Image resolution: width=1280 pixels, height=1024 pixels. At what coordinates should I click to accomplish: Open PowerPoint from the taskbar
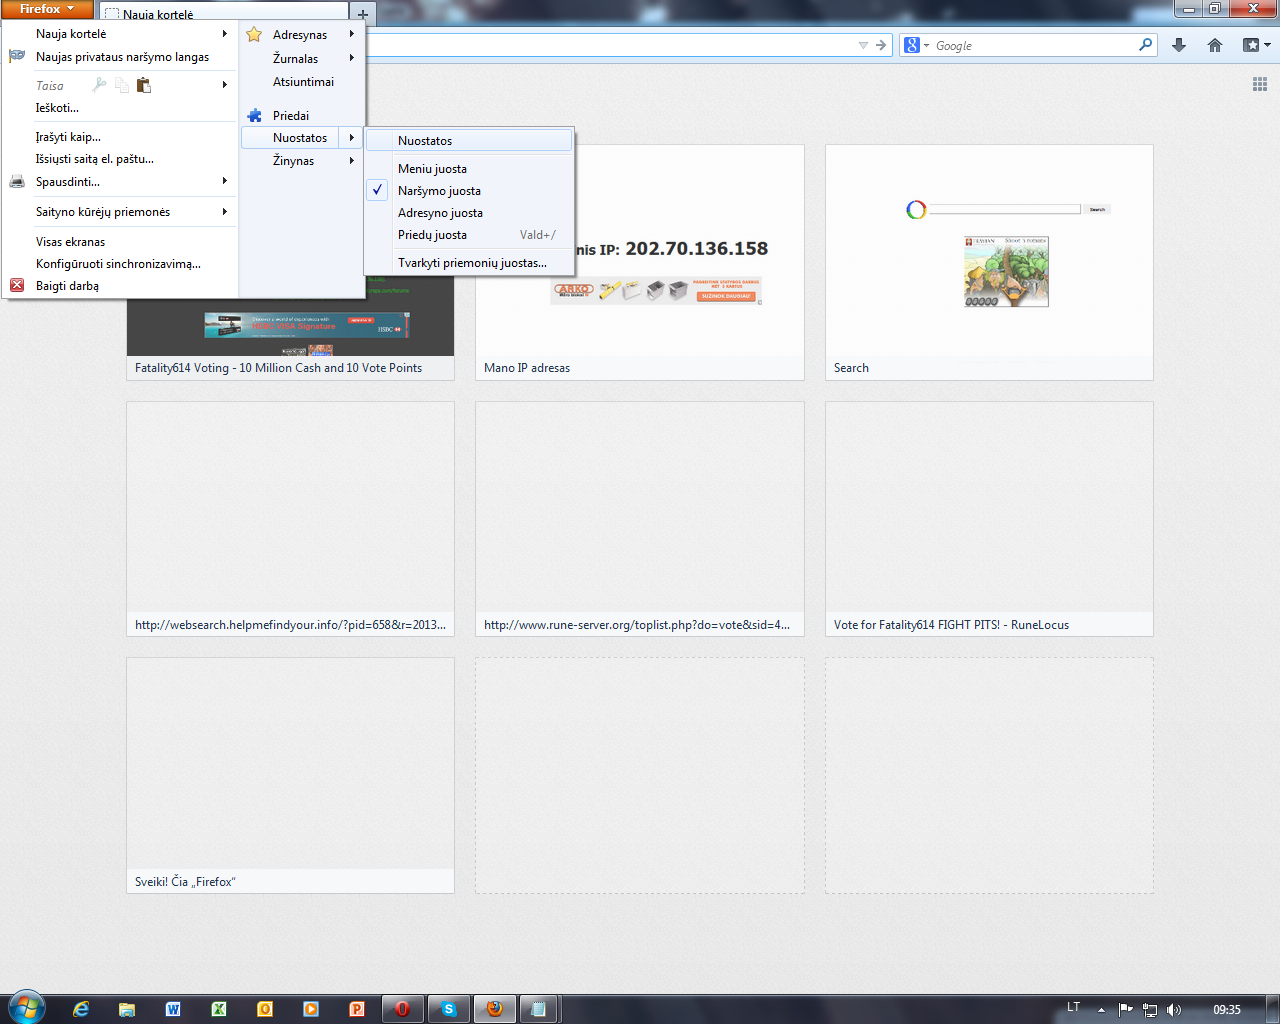[x=357, y=1009]
